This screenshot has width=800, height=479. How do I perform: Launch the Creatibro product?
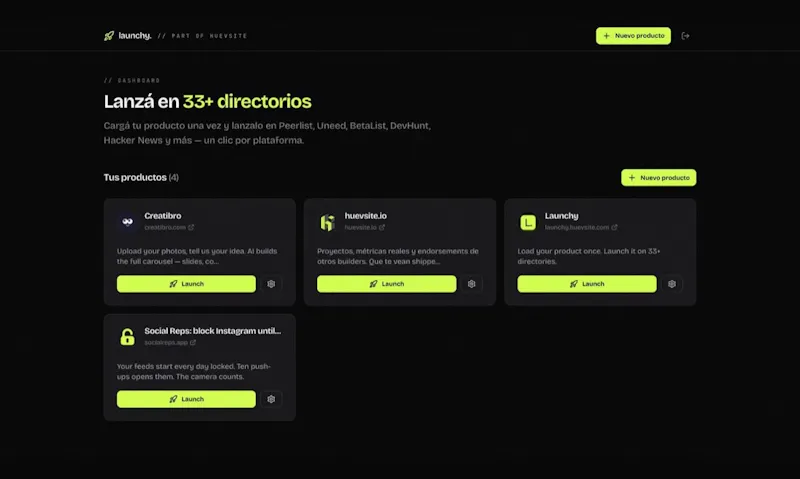[186, 284]
